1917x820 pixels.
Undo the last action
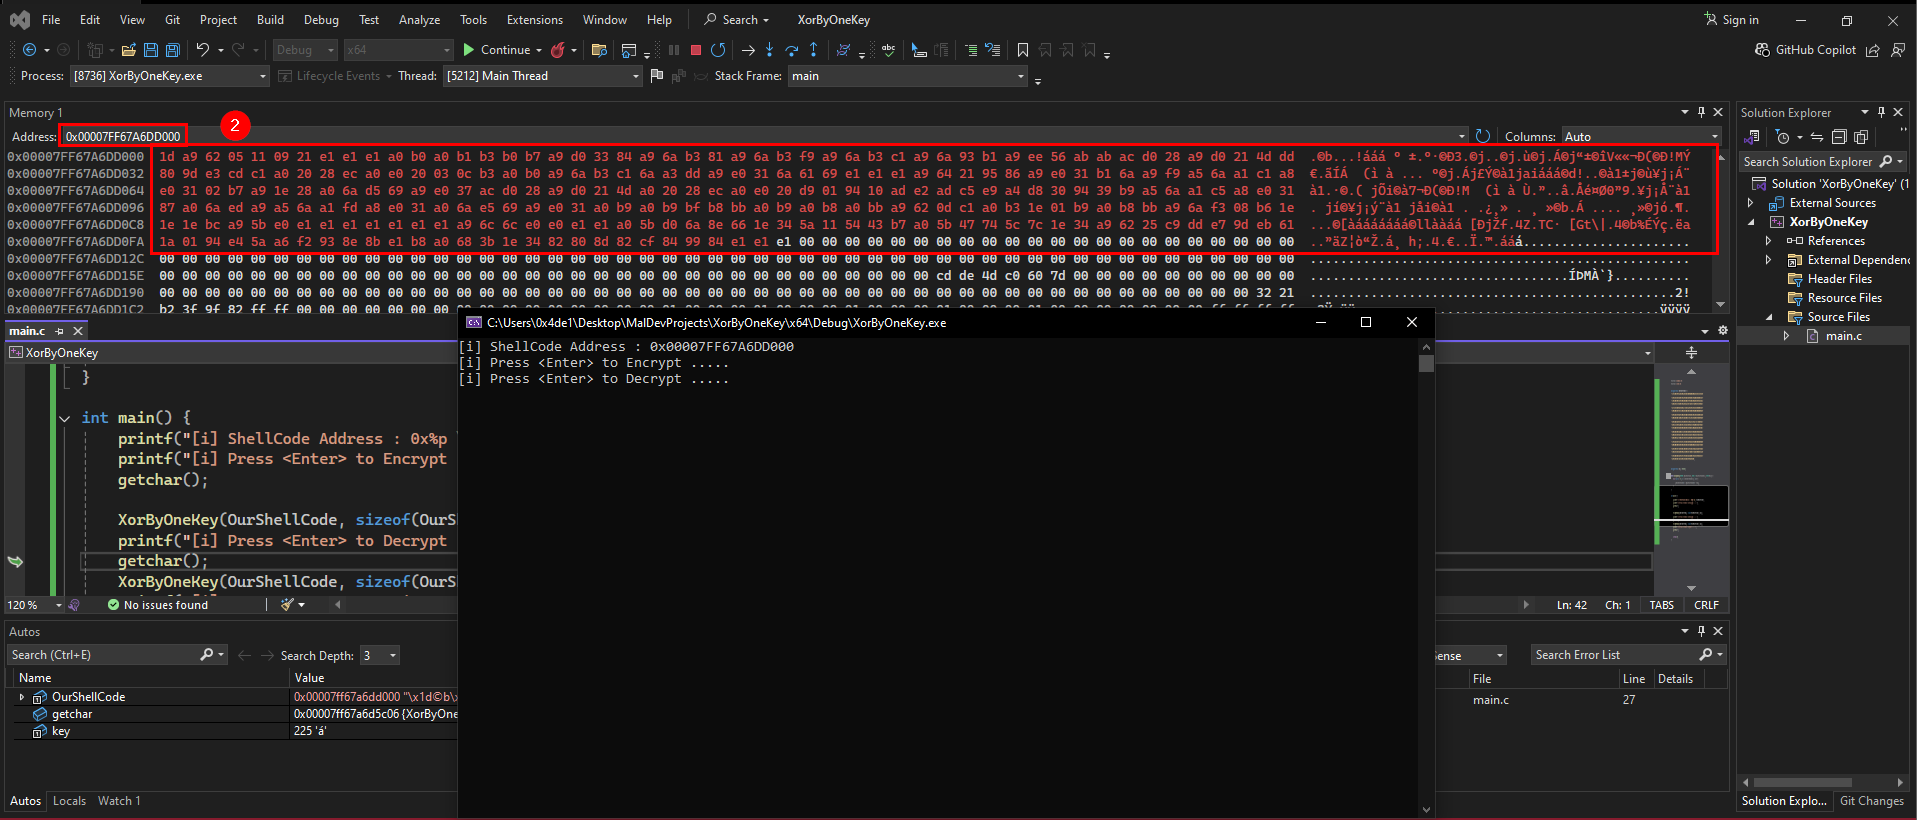point(203,50)
